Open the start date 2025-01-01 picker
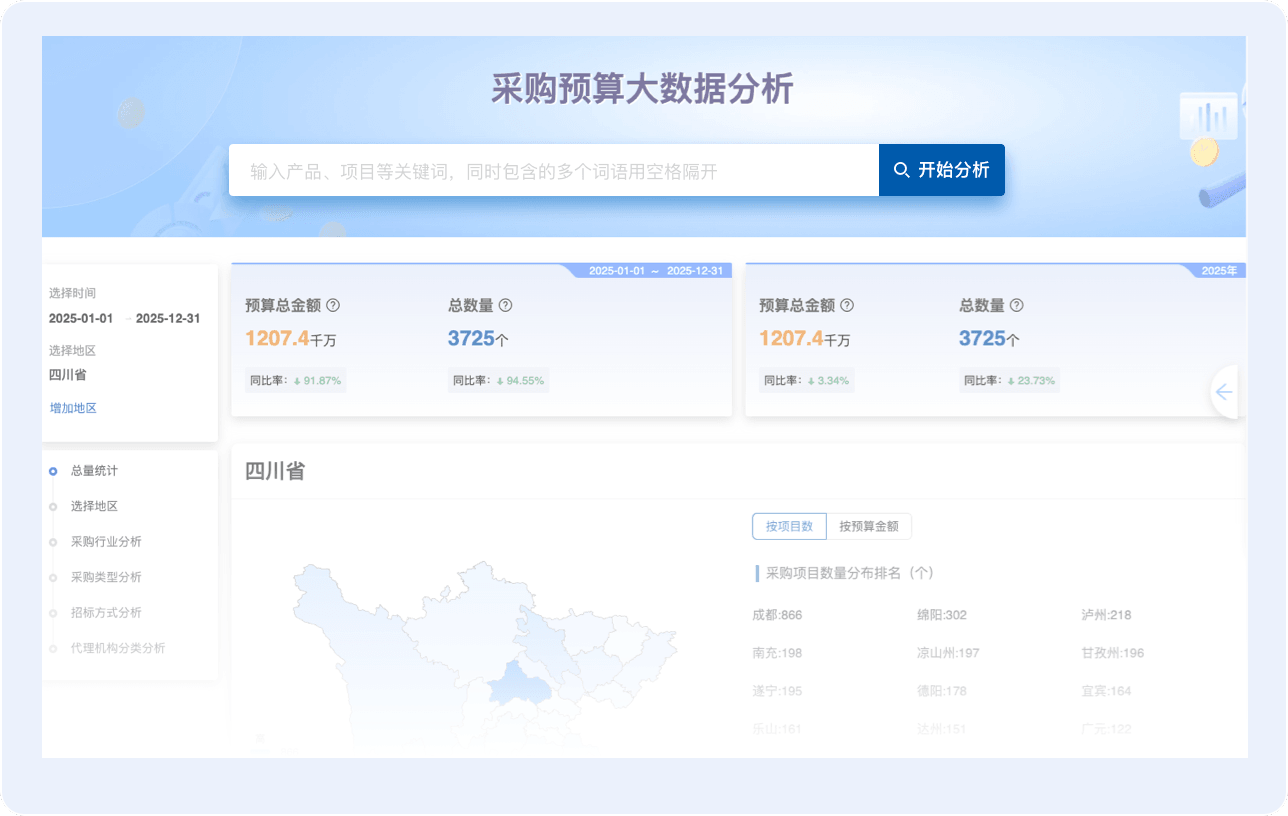 tap(81, 319)
